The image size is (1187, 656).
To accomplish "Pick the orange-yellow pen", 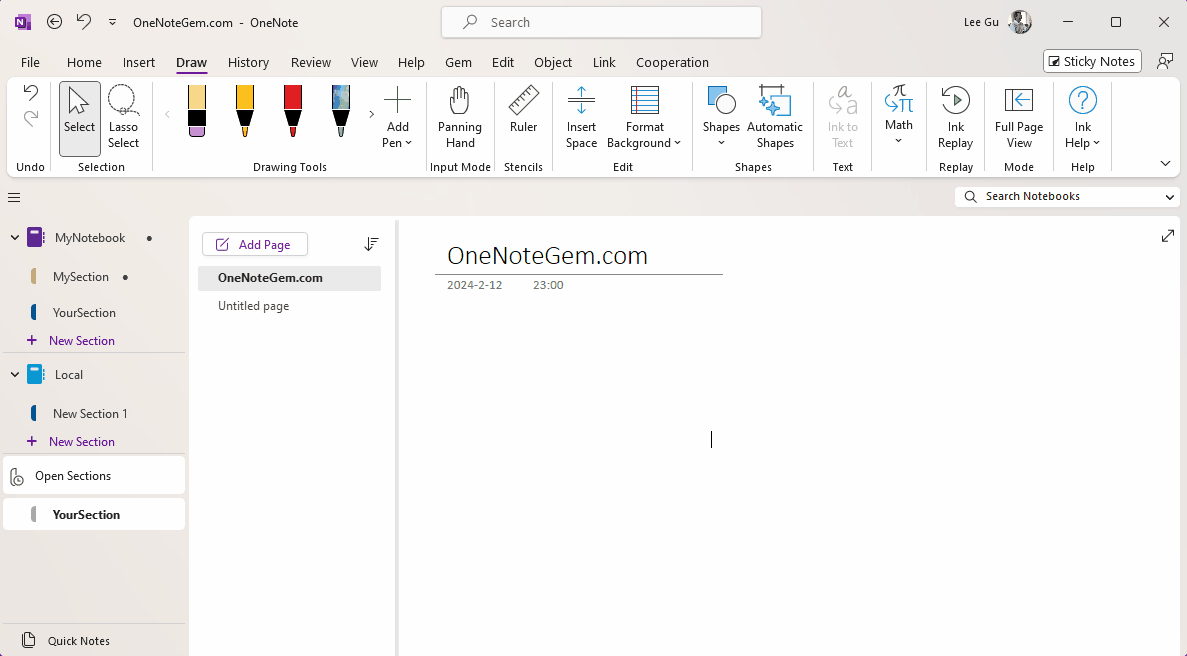I will pos(245,111).
